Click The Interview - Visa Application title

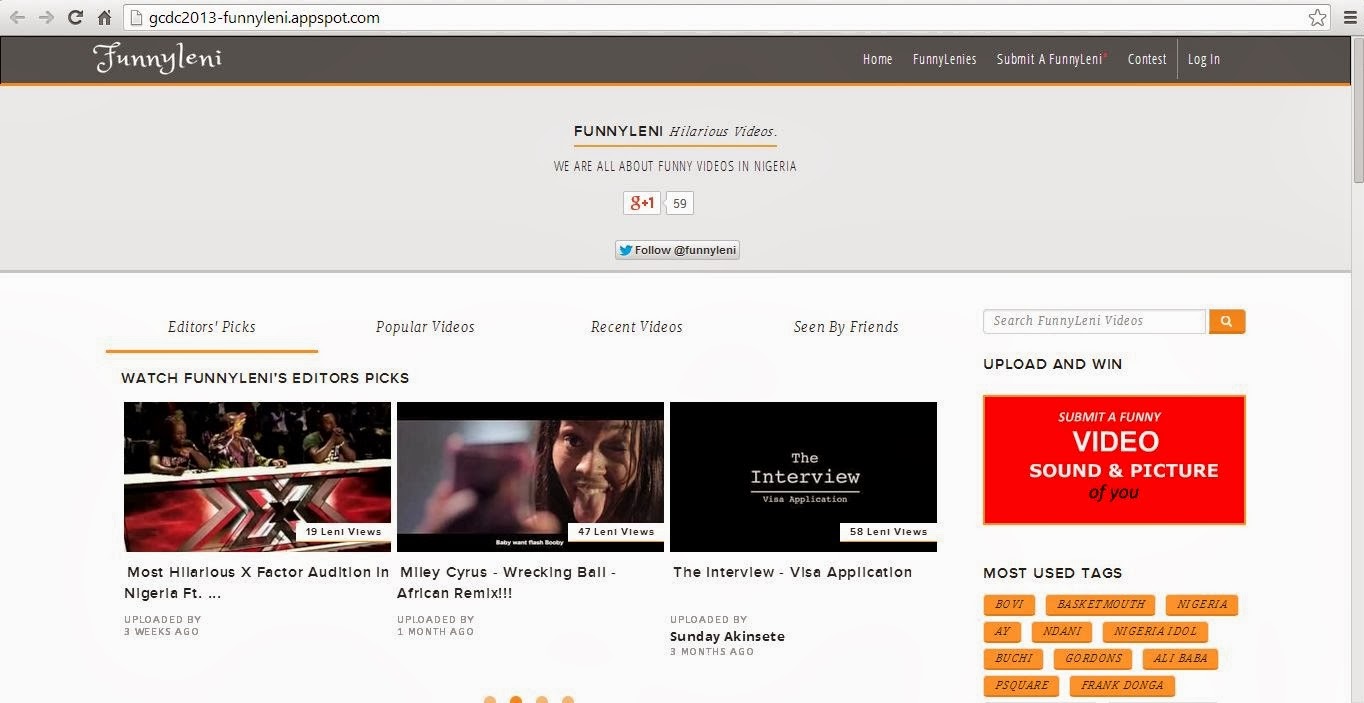click(792, 572)
